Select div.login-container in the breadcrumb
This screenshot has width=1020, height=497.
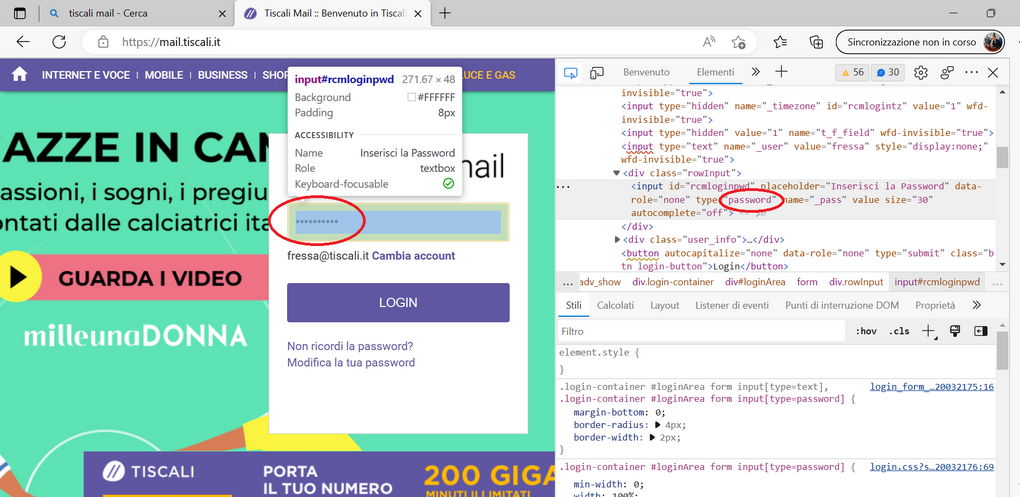(673, 282)
